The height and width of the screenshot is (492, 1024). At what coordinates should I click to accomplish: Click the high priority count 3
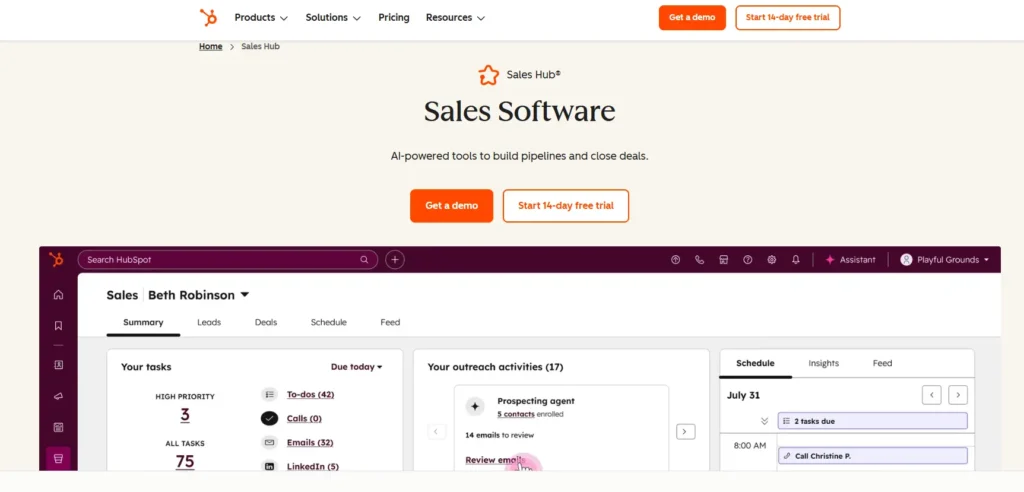point(185,415)
